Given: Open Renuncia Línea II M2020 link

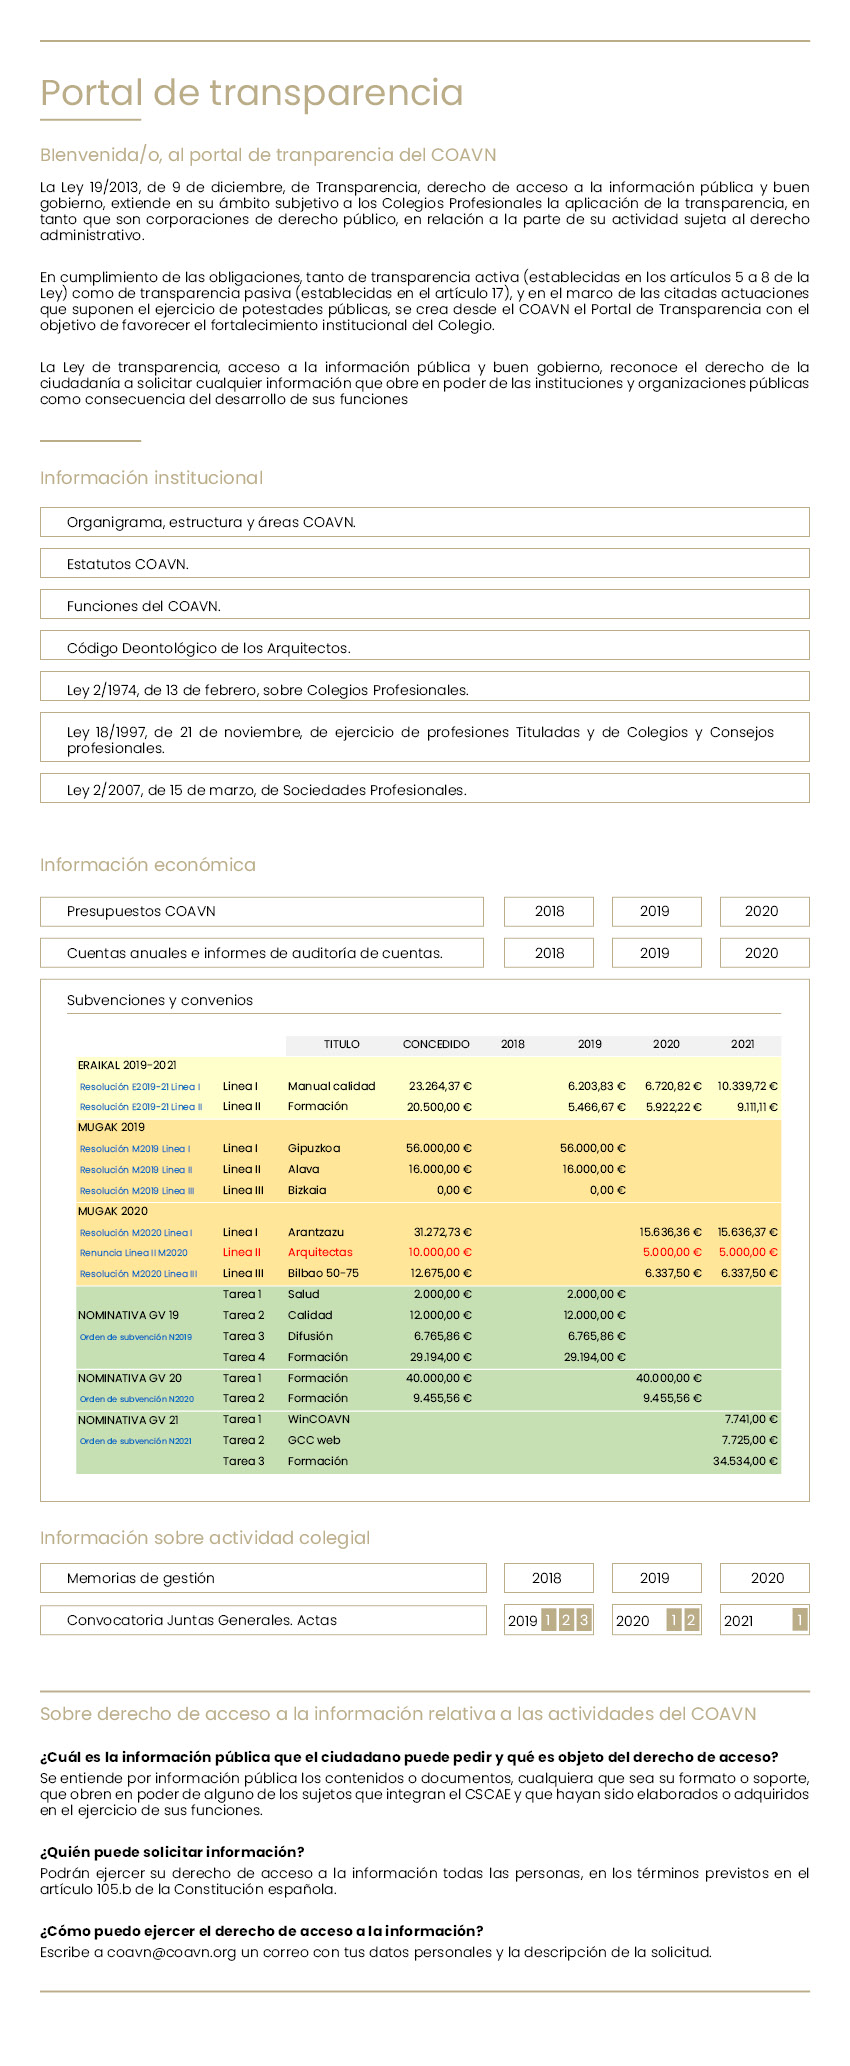Looking at the screenshot, I should [x=134, y=1253].
